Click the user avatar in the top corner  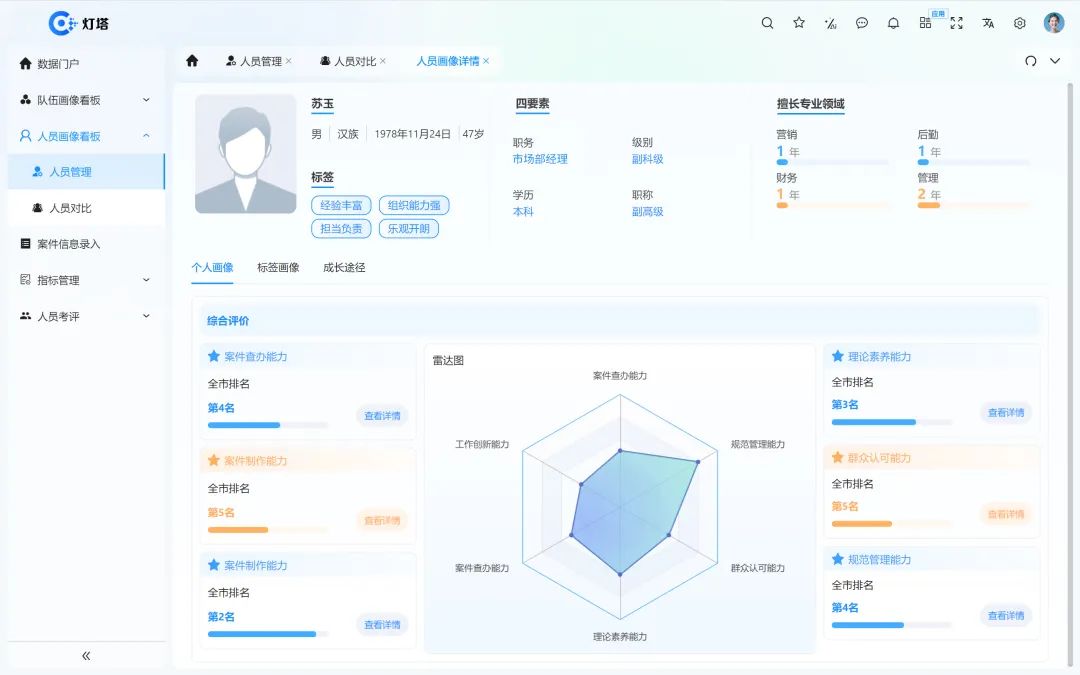click(x=1053, y=22)
